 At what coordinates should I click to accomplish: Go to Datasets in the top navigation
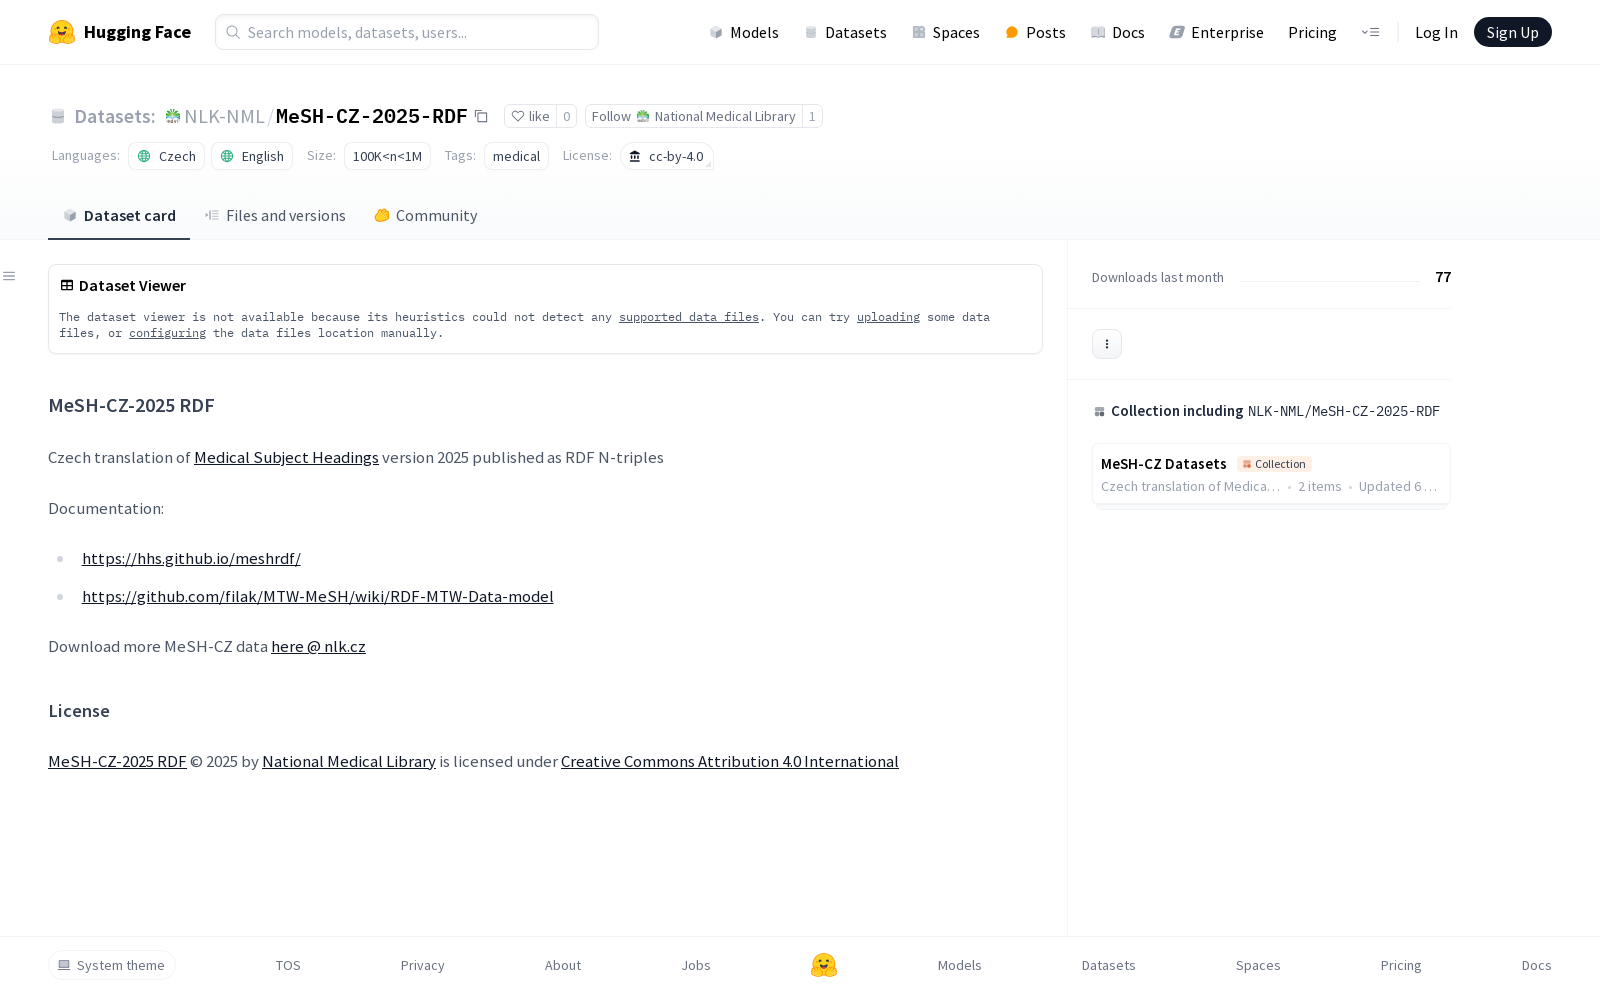(846, 32)
